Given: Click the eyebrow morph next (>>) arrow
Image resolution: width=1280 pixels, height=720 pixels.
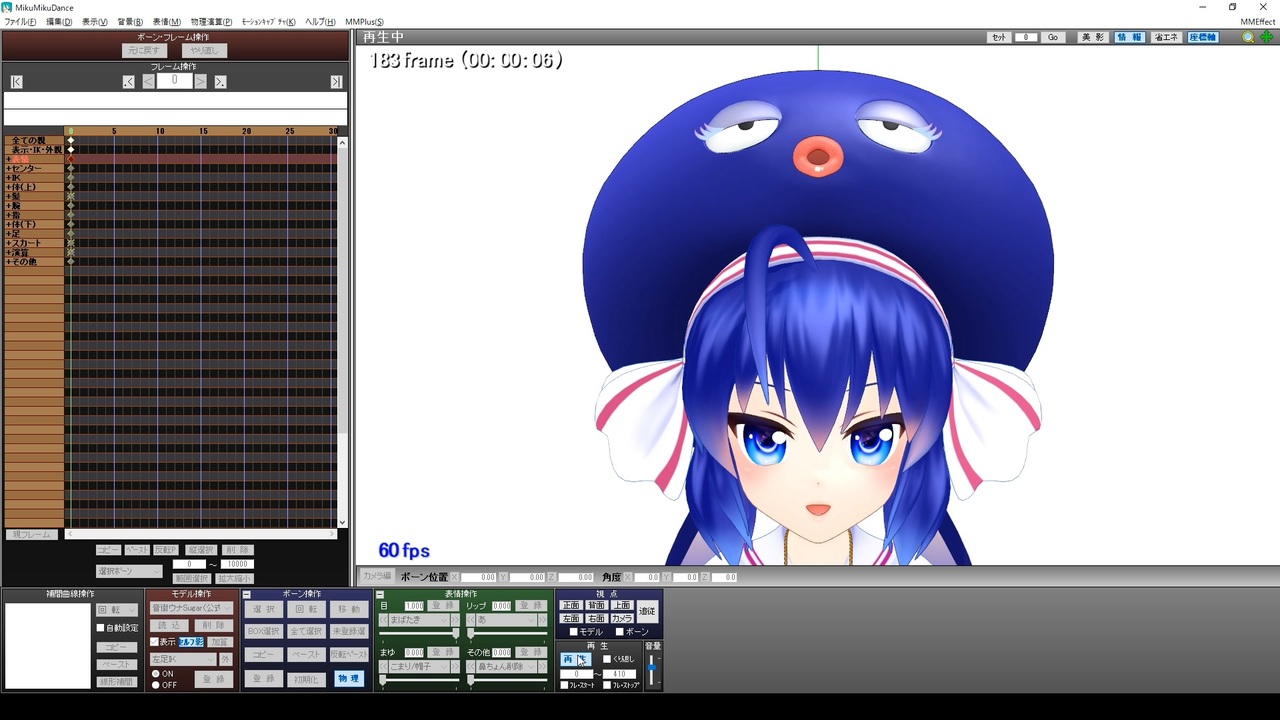Looking at the screenshot, I should tap(456, 667).
